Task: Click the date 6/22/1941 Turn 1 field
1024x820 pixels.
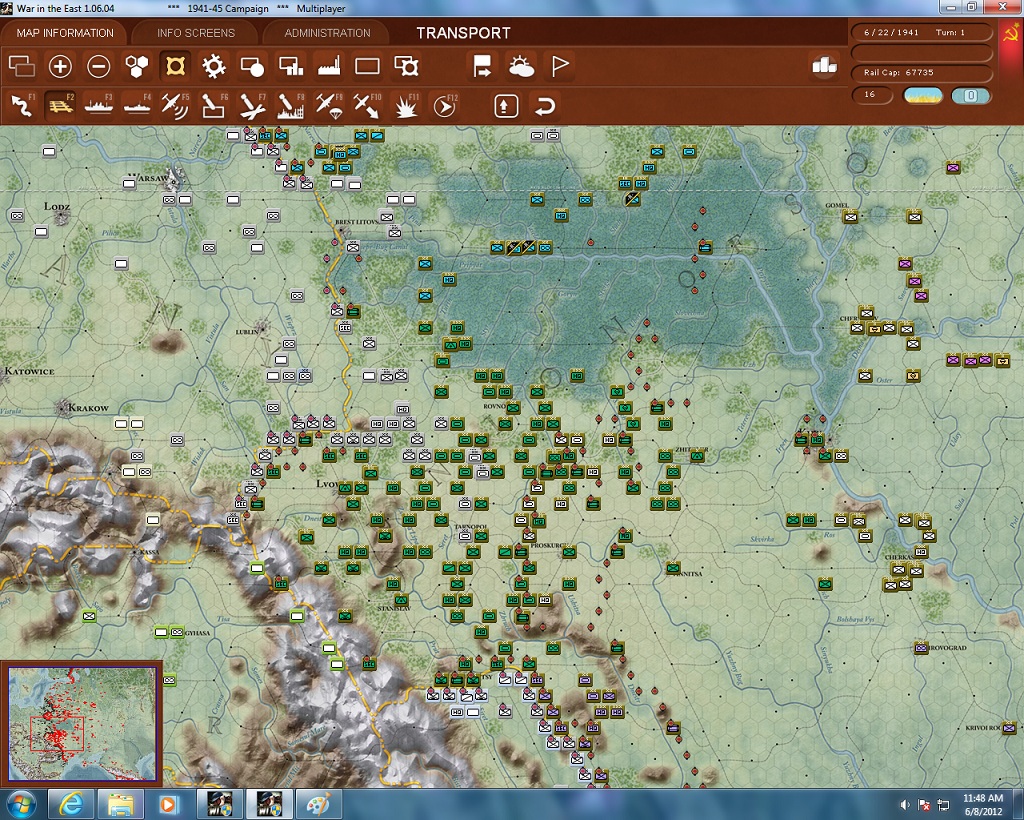Action: tap(921, 32)
